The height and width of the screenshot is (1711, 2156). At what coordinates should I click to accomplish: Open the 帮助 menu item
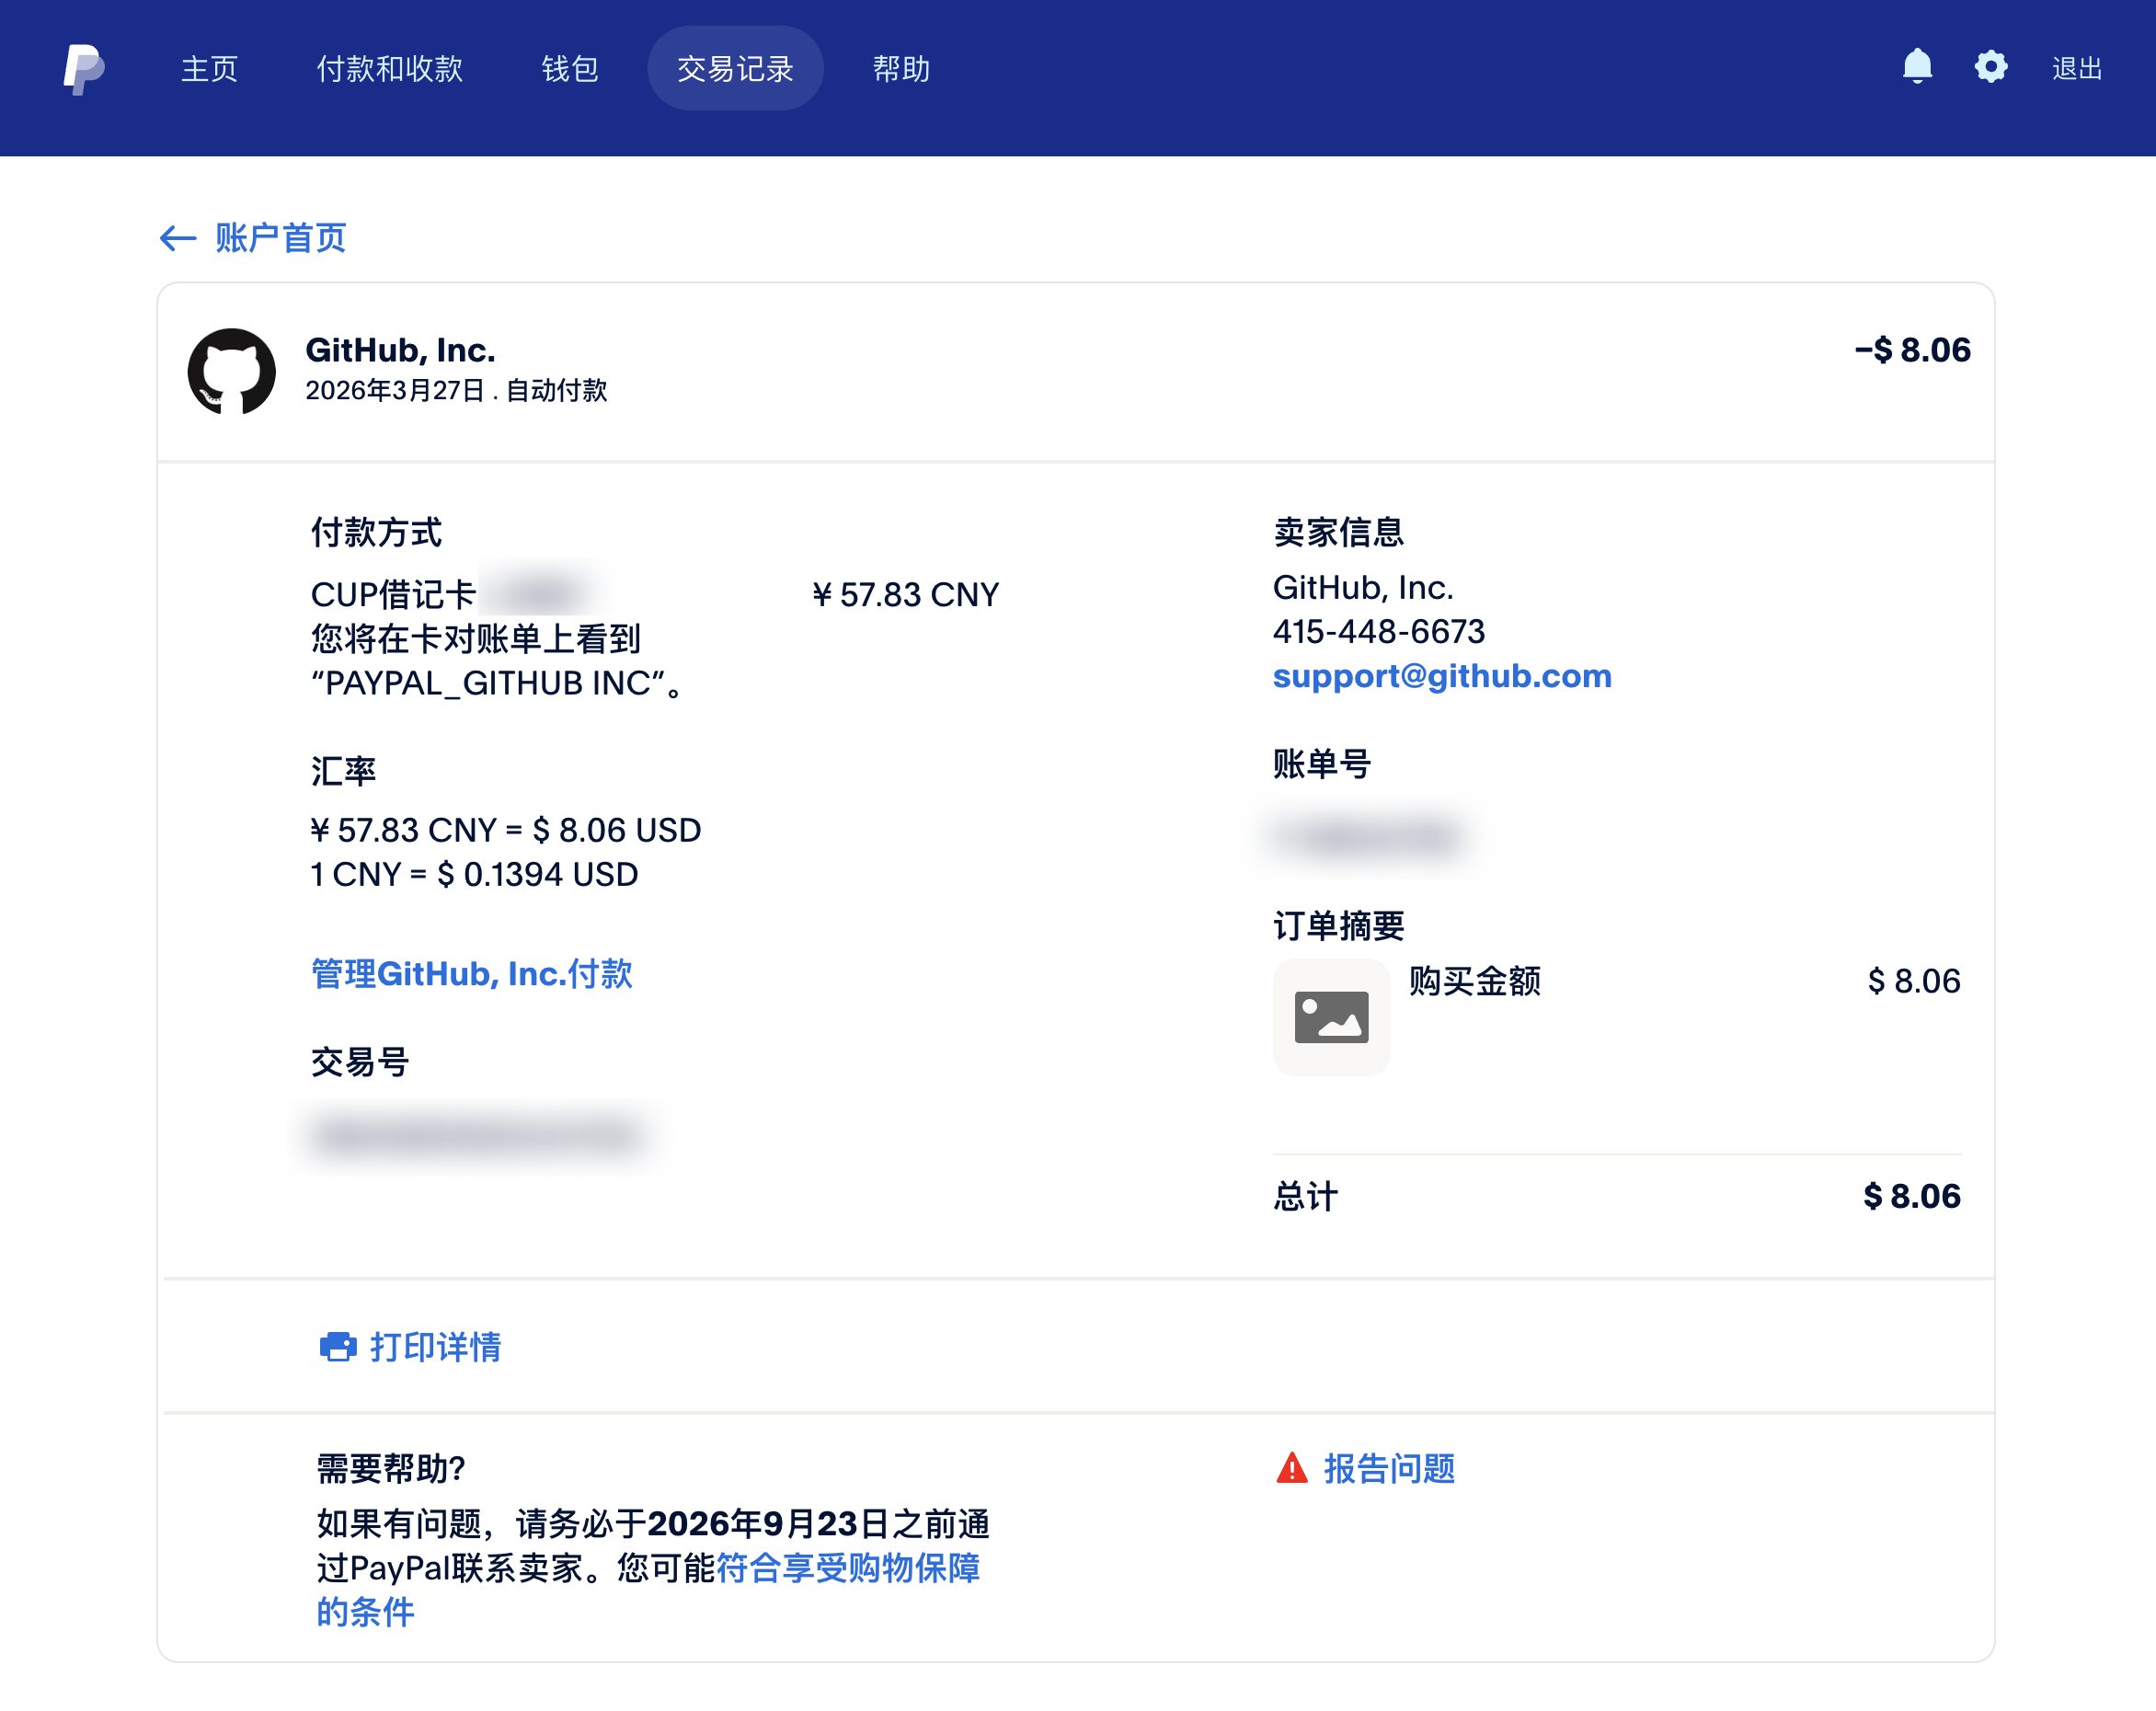[901, 69]
